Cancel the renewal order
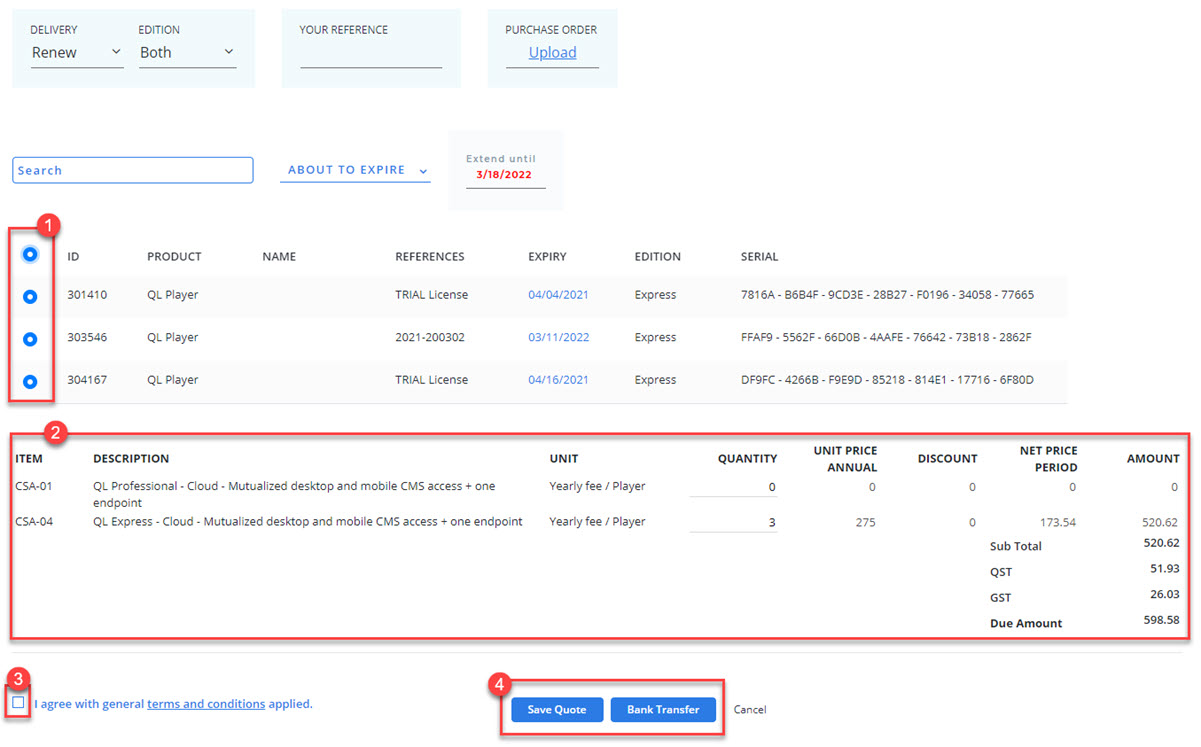Viewport: 1201px width, 747px height. [750, 710]
